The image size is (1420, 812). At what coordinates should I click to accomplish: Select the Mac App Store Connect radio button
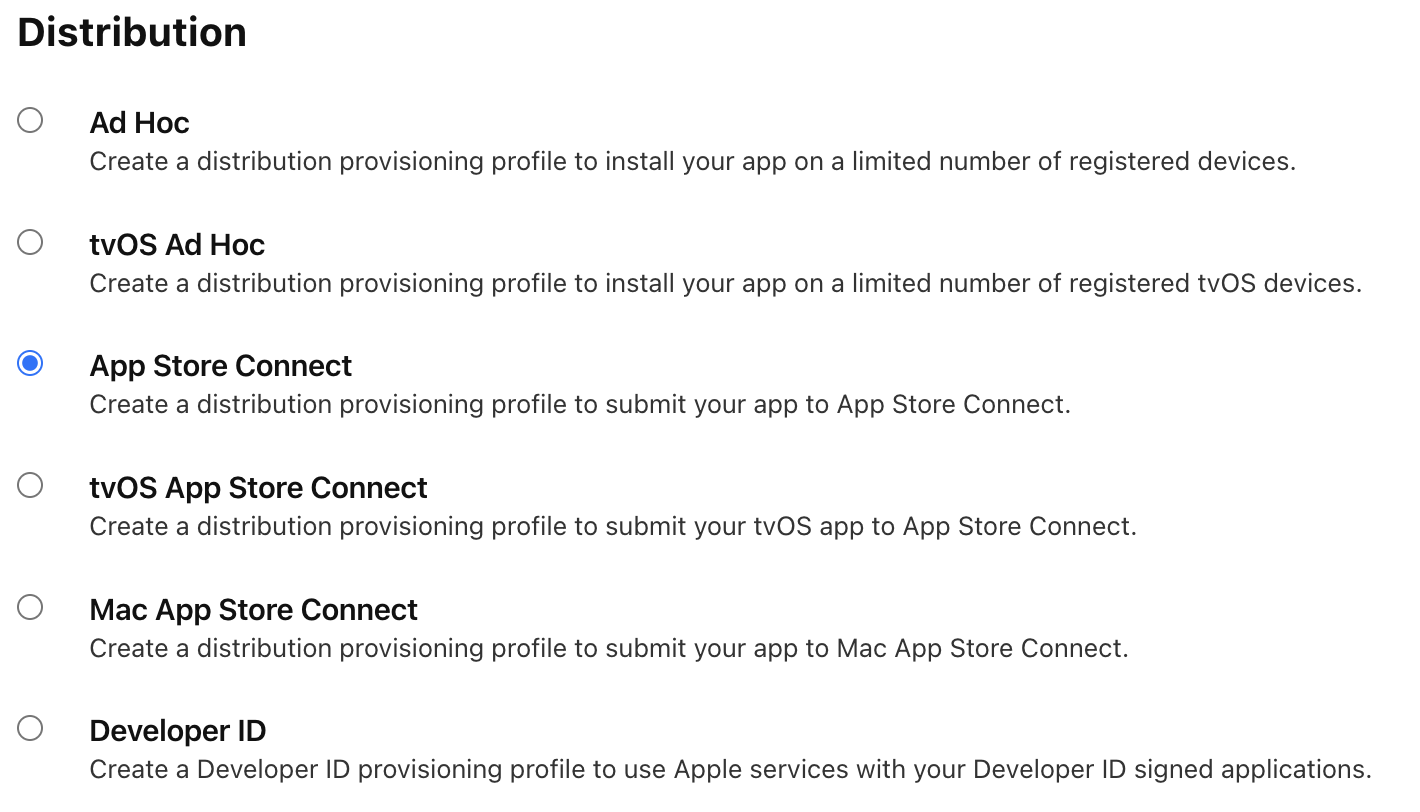click(30, 608)
